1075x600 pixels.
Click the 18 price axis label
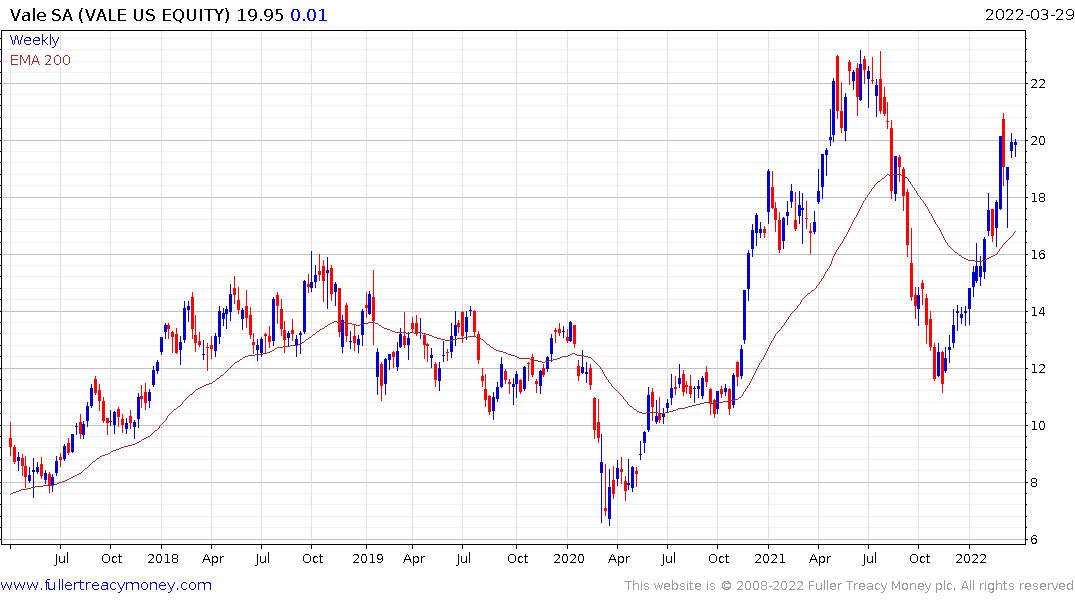tap(1038, 197)
